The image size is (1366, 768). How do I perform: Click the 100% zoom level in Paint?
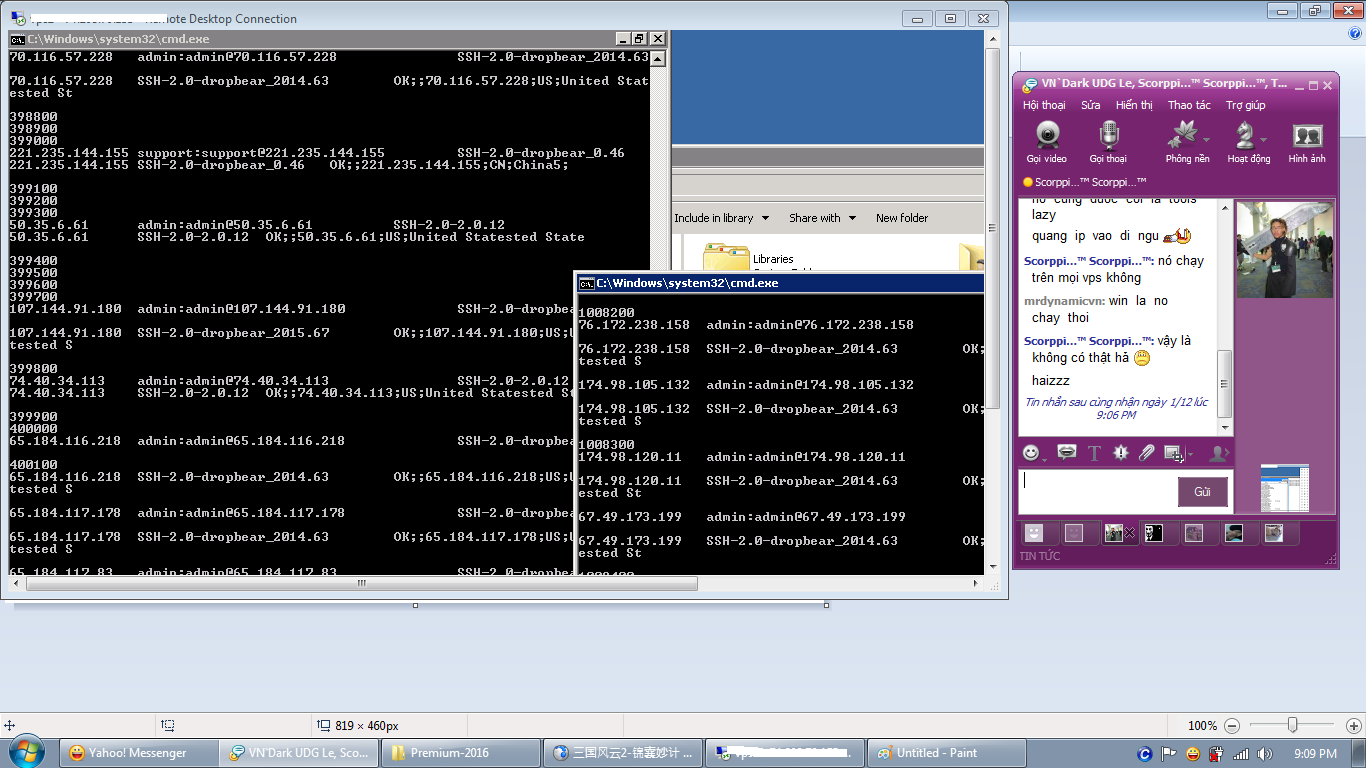coord(1202,726)
